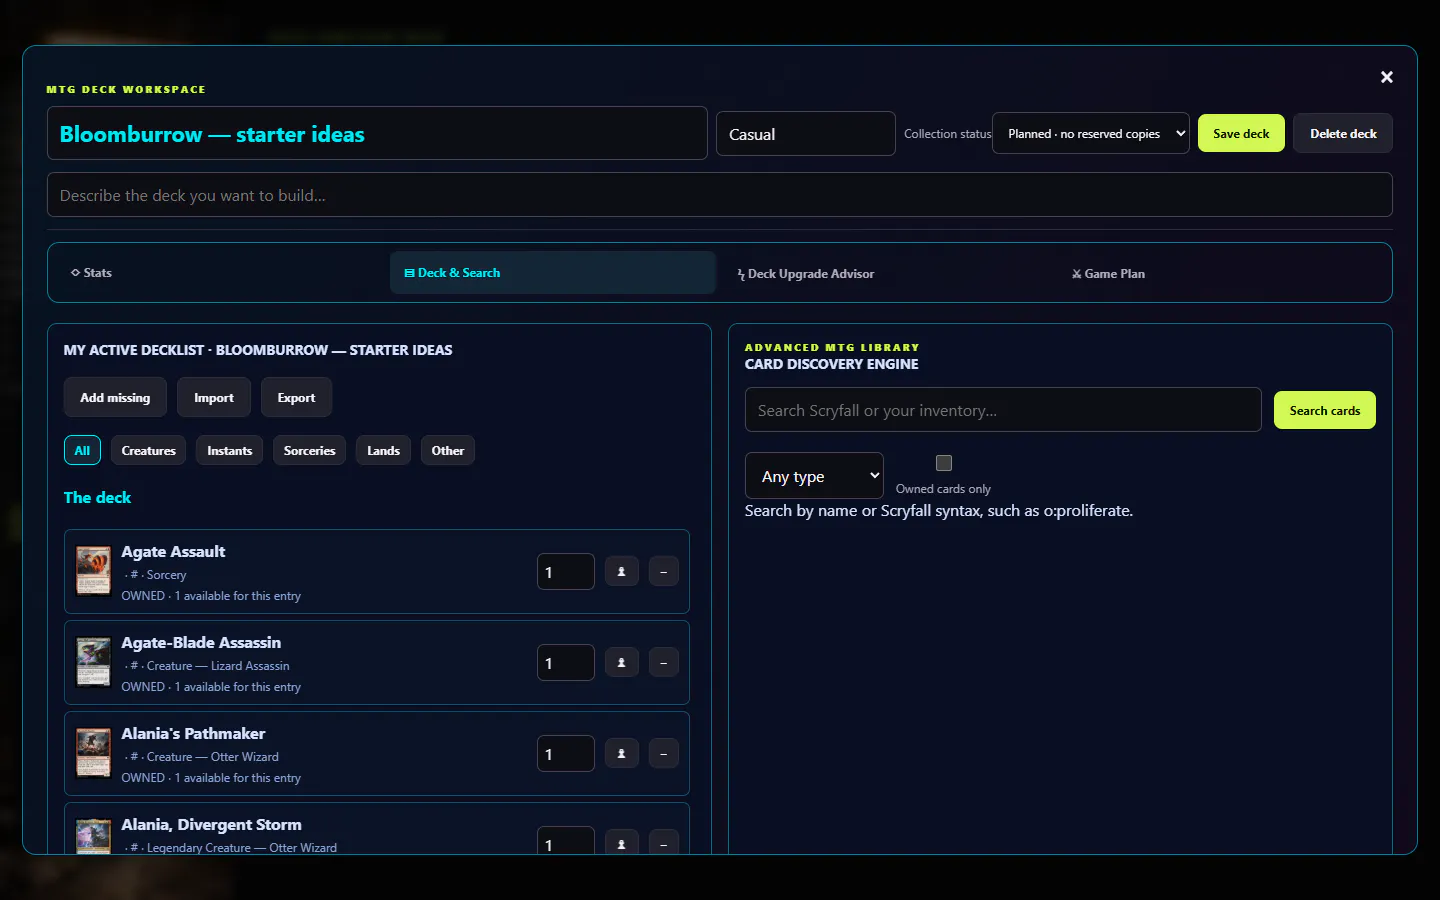The width and height of the screenshot is (1440, 900).
Task: Expand the Collection status dropdown
Action: (1091, 133)
